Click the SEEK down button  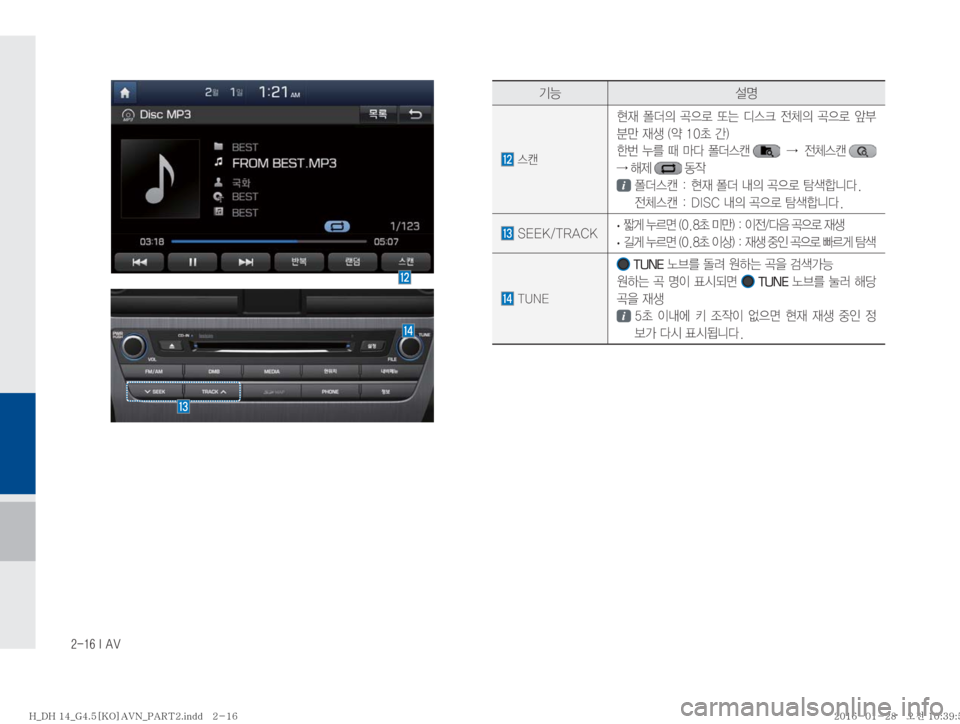155,392
